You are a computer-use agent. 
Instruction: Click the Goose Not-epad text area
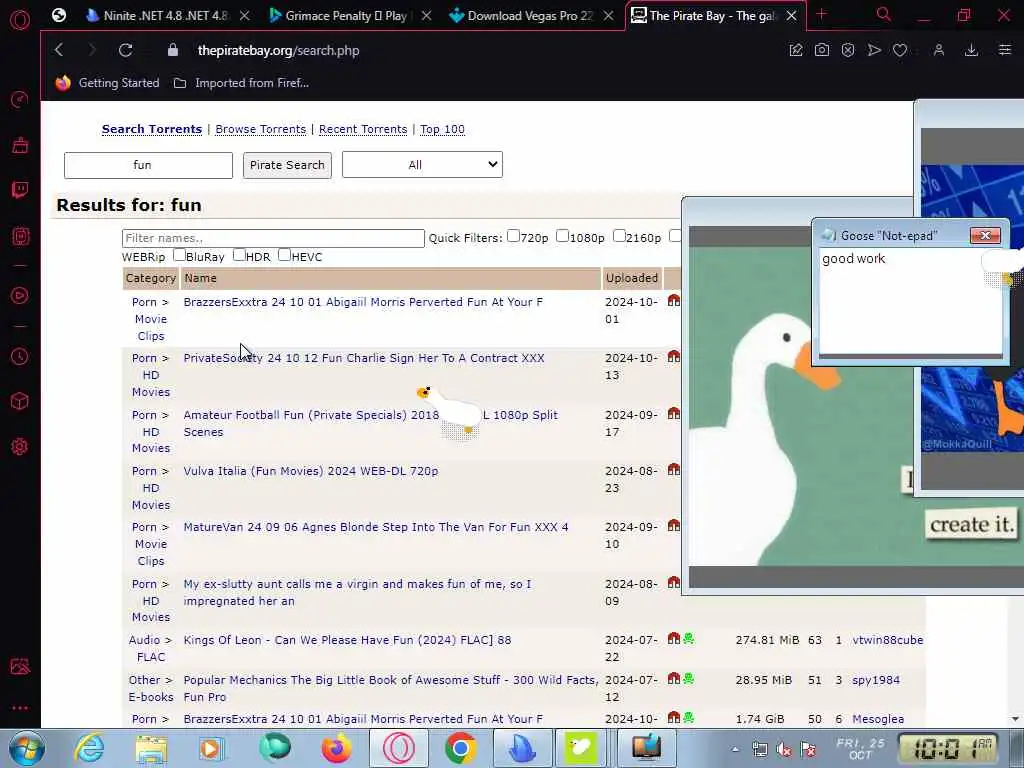(910, 300)
